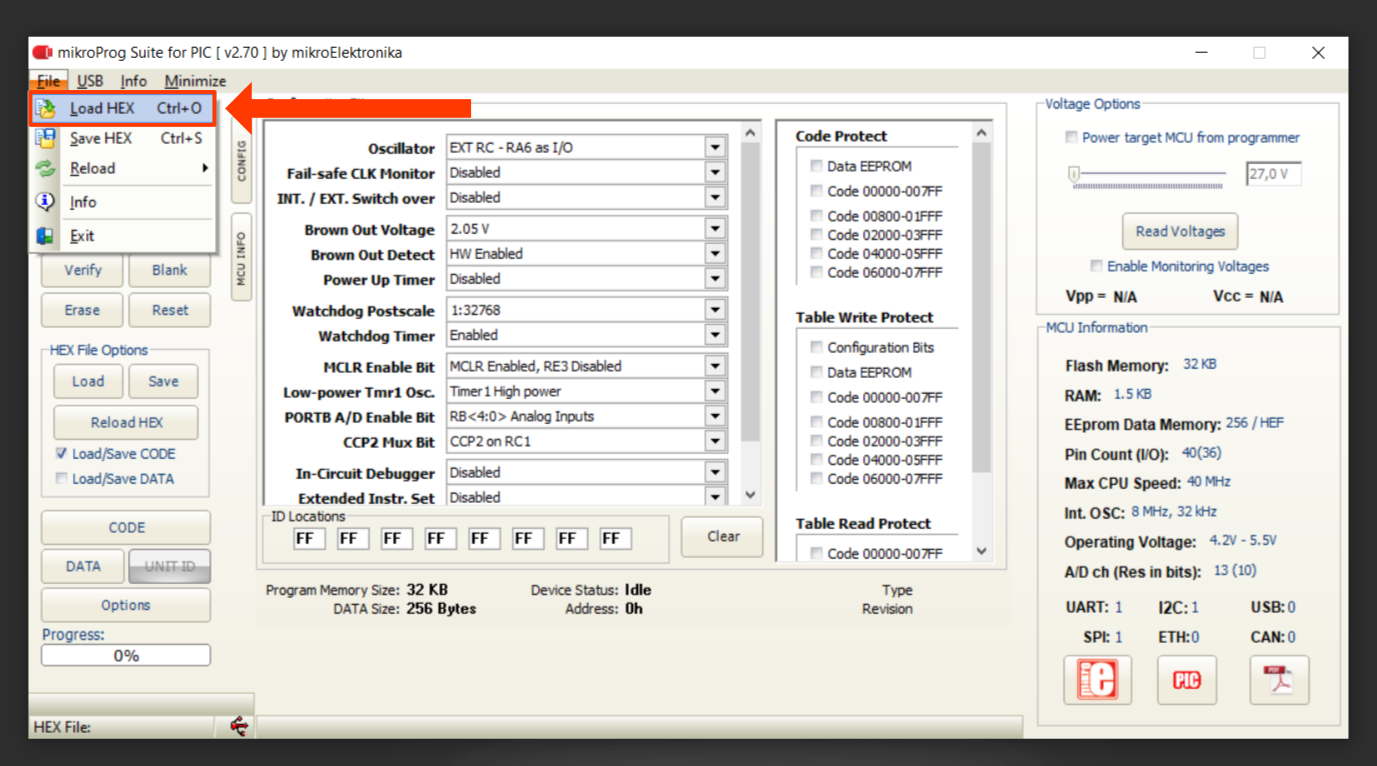
Task: Uncheck Load/Save CODE option
Action: point(62,453)
